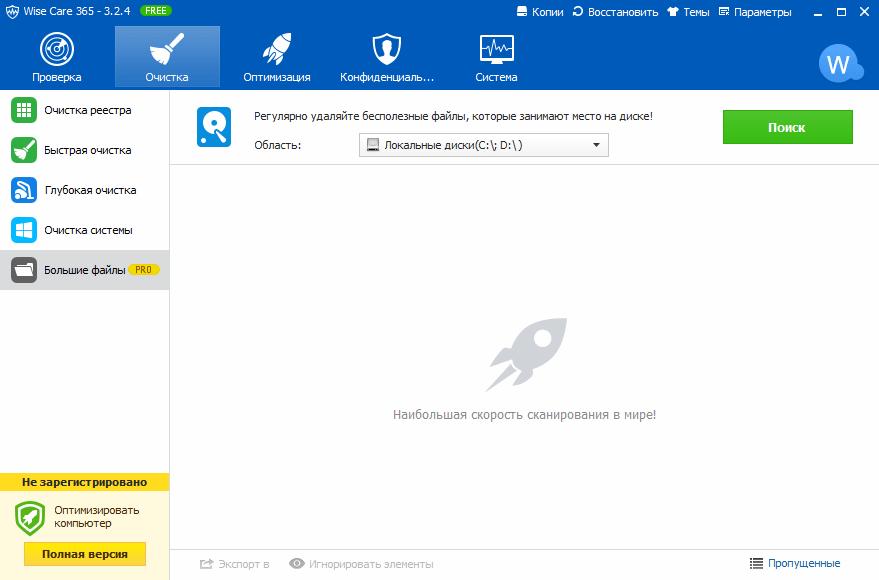Click the Полная версия button
The height and width of the screenshot is (580, 879).
tap(85, 554)
